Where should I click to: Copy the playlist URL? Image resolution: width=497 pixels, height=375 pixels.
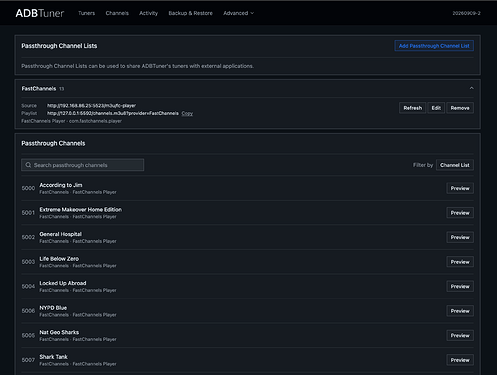187,113
